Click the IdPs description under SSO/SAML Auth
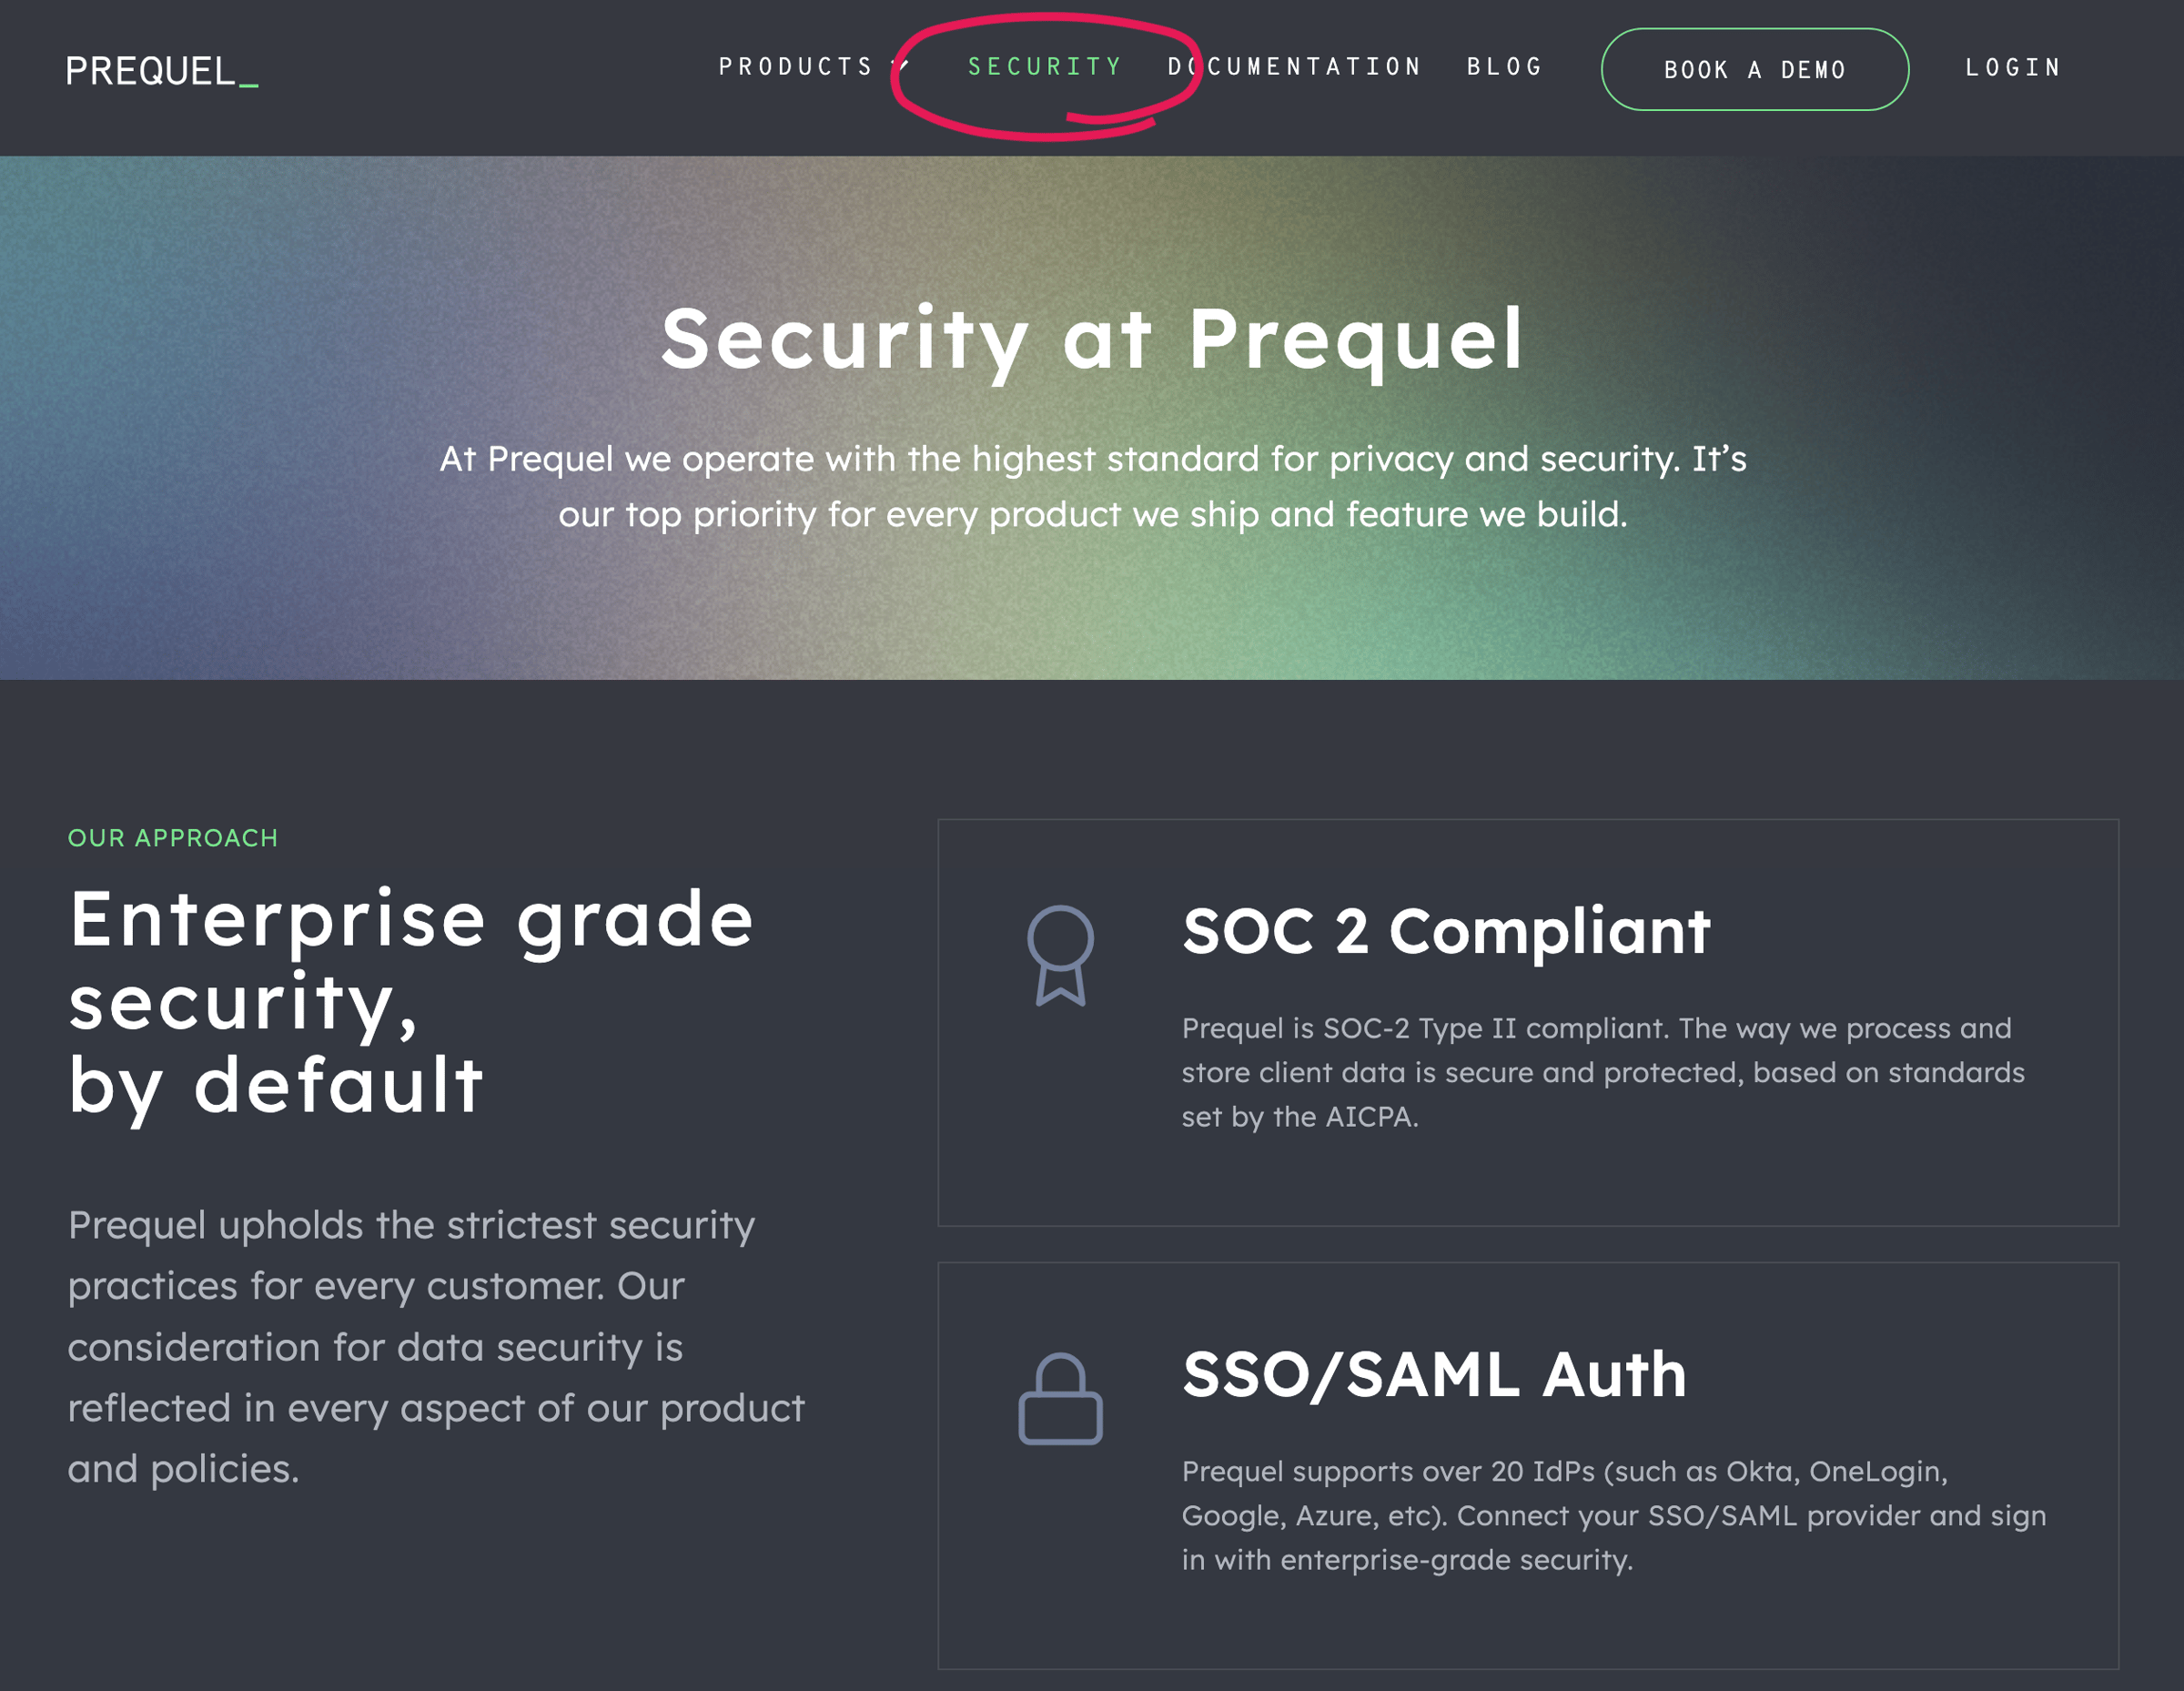Image resolution: width=2184 pixels, height=1691 pixels. click(1613, 1515)
